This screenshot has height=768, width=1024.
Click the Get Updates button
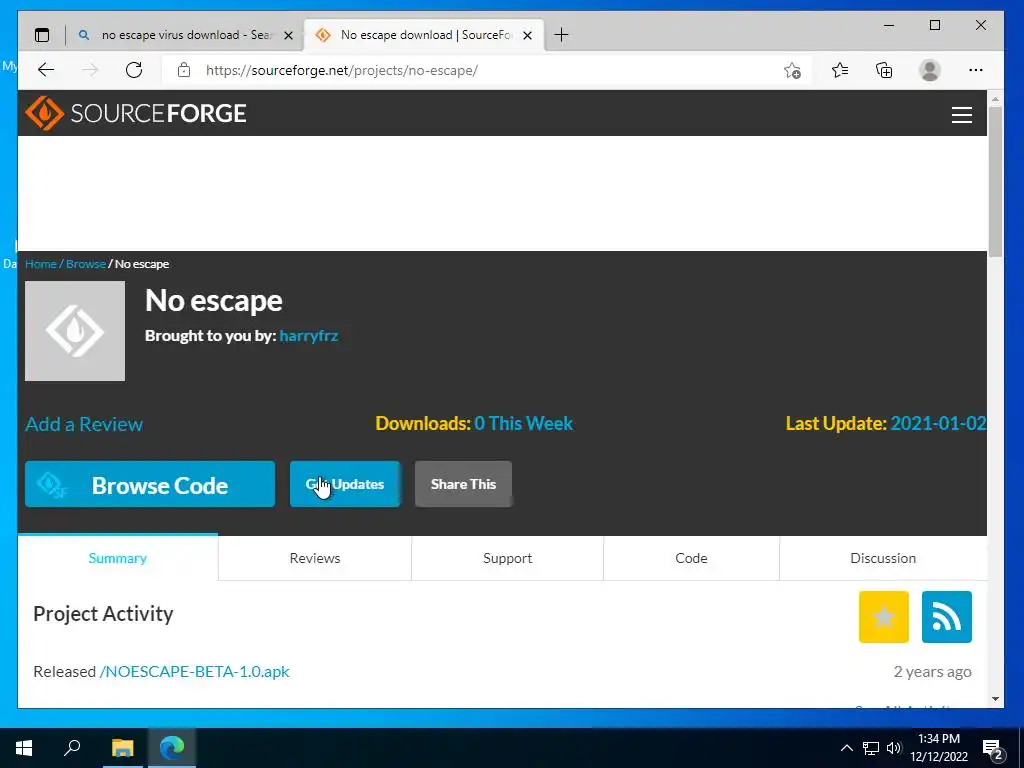(345, 484)
